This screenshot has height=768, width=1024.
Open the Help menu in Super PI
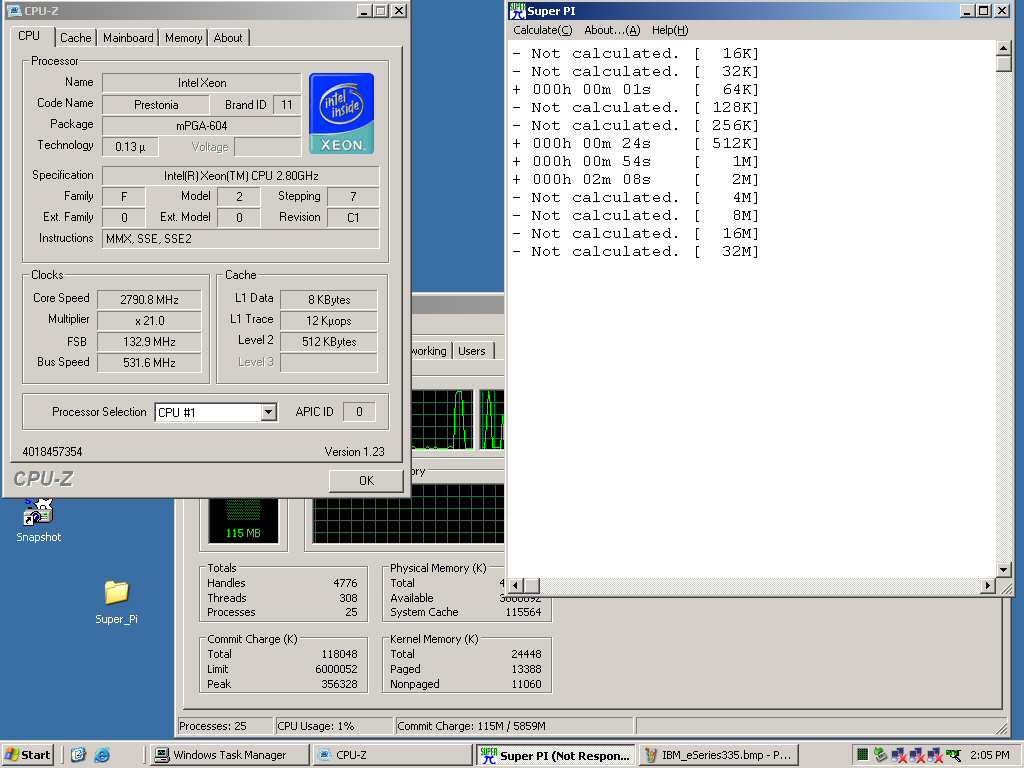point(670,30)
